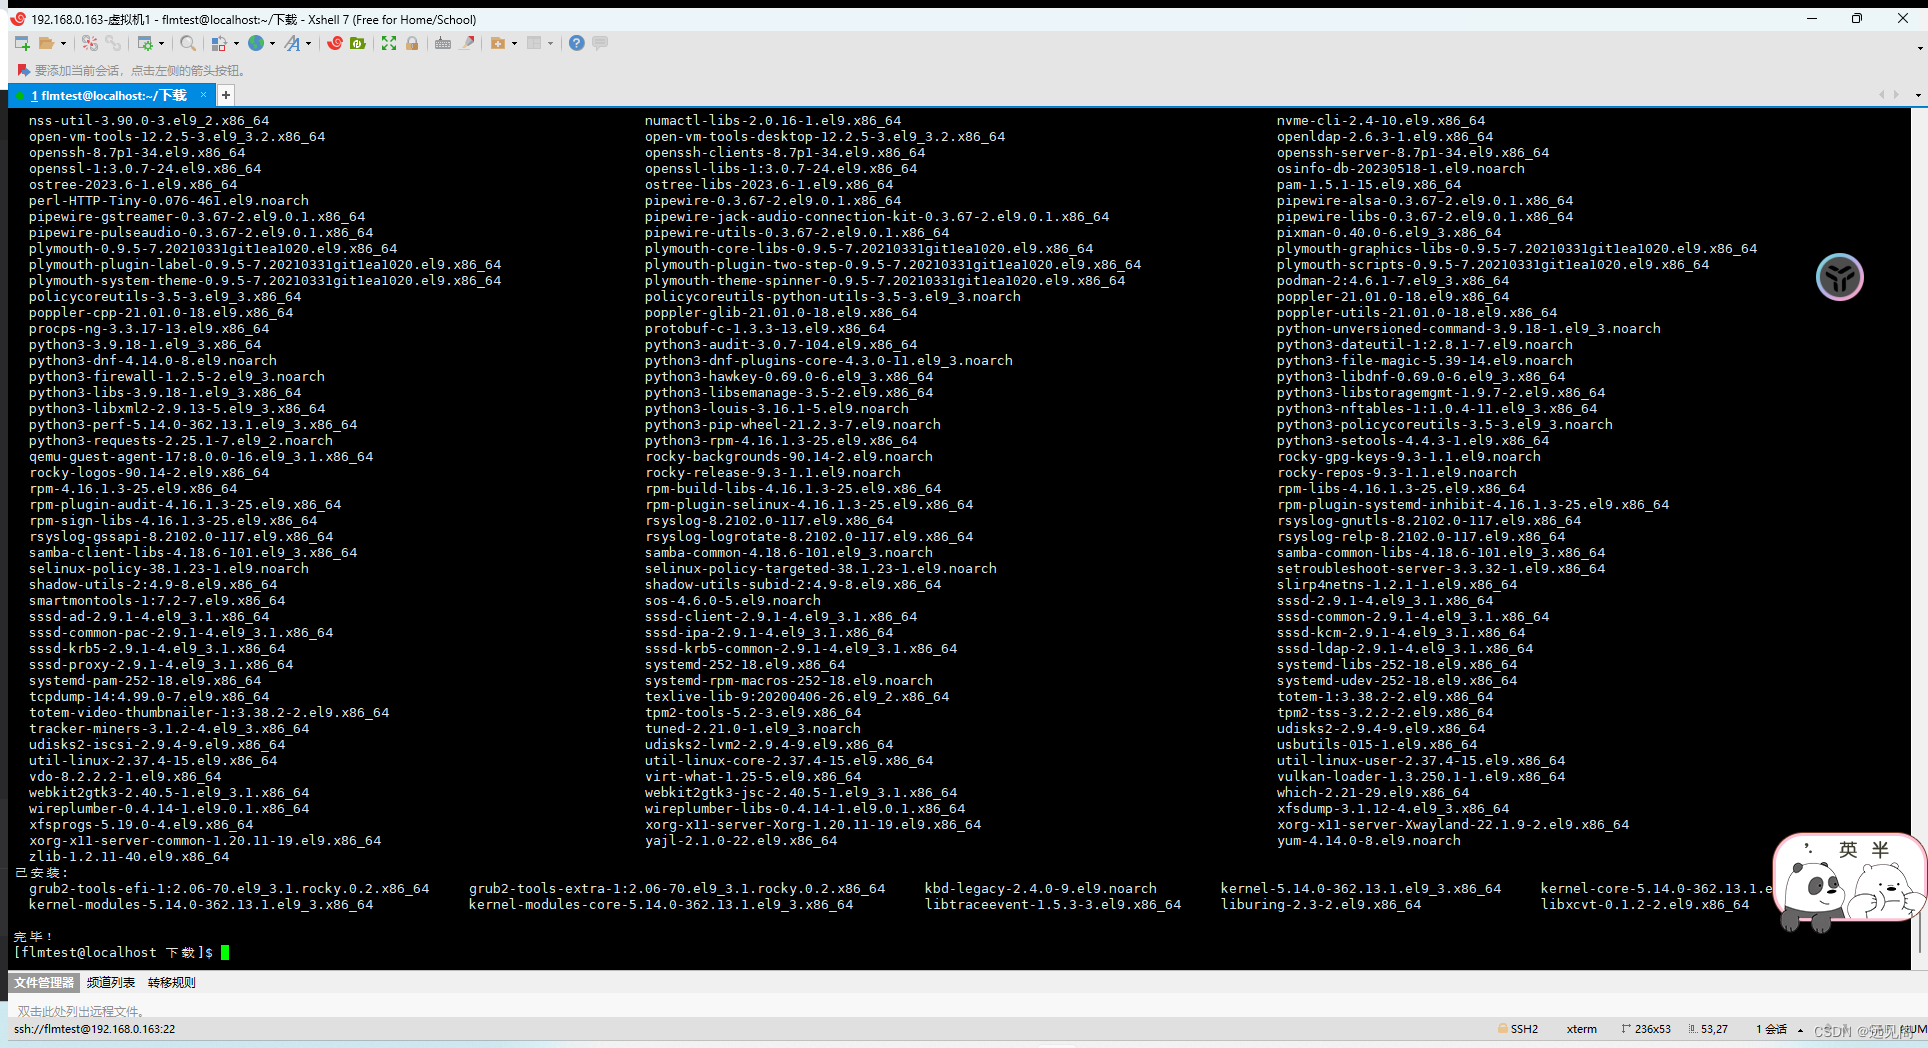
Task: Click the globe icon on the toolbar
Action: (256, 43)
